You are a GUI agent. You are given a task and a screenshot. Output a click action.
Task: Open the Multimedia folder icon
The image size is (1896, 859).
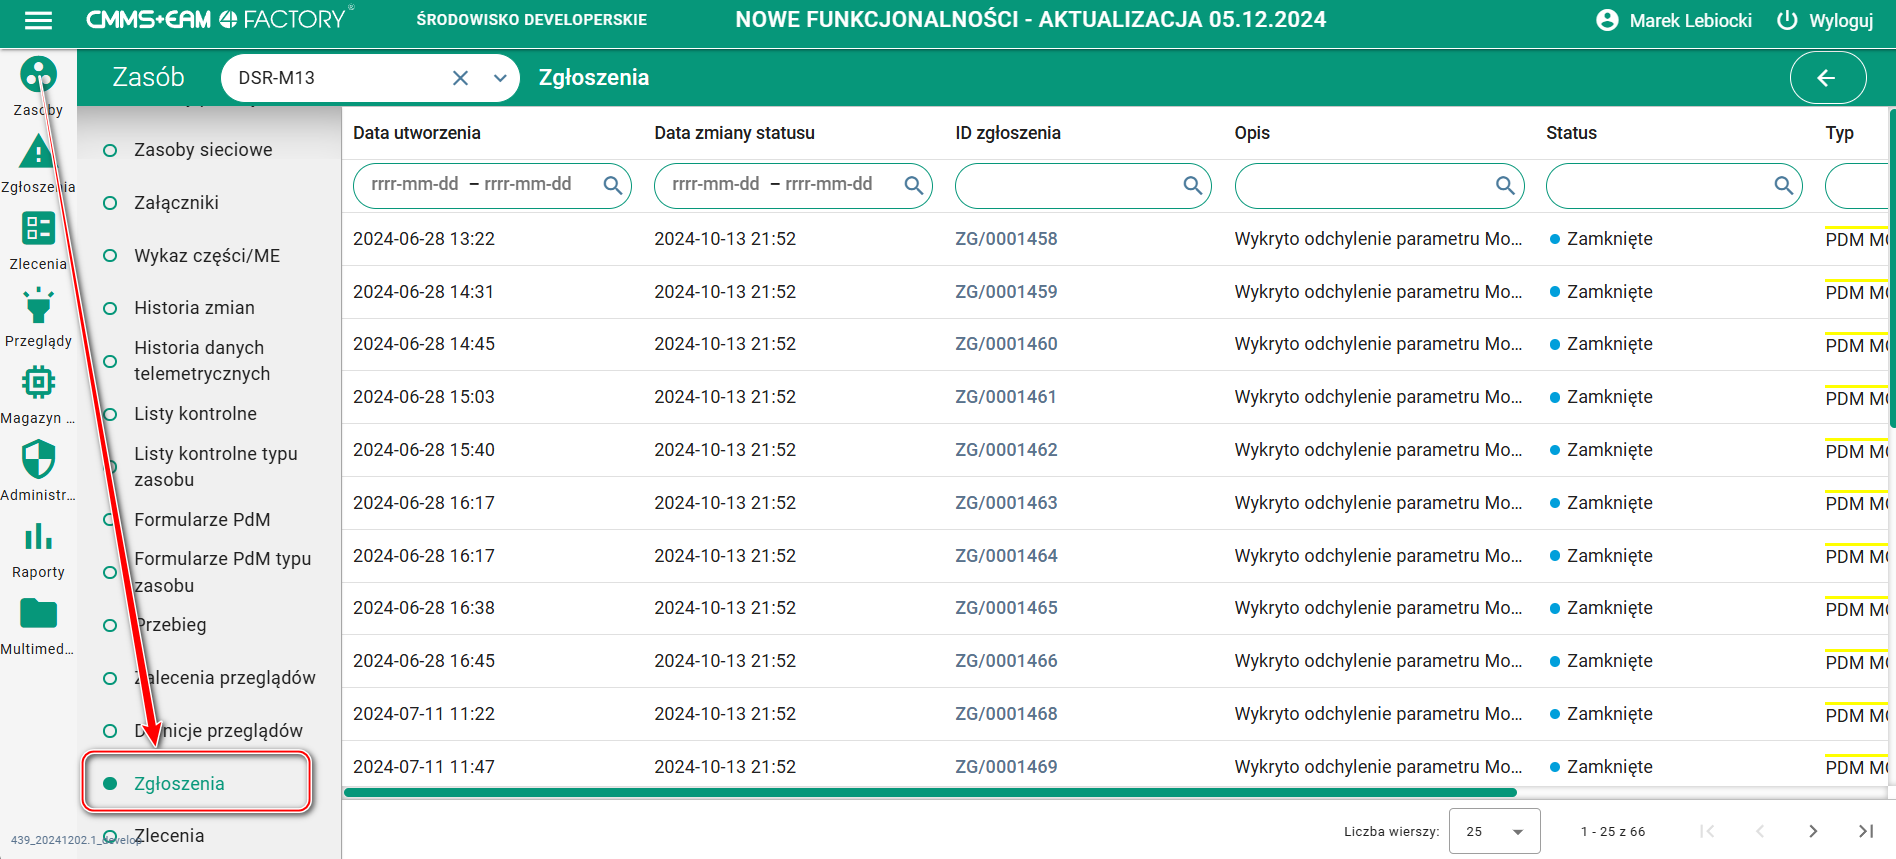click(x=38, y=613)
